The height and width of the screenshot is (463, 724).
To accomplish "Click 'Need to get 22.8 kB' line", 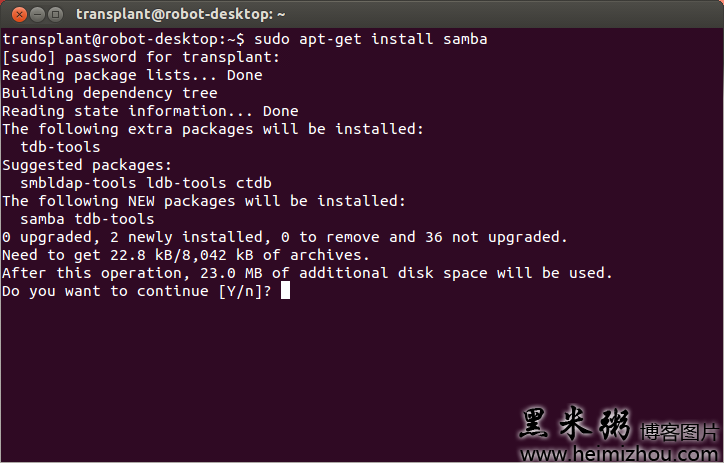I will pos(186,255).
